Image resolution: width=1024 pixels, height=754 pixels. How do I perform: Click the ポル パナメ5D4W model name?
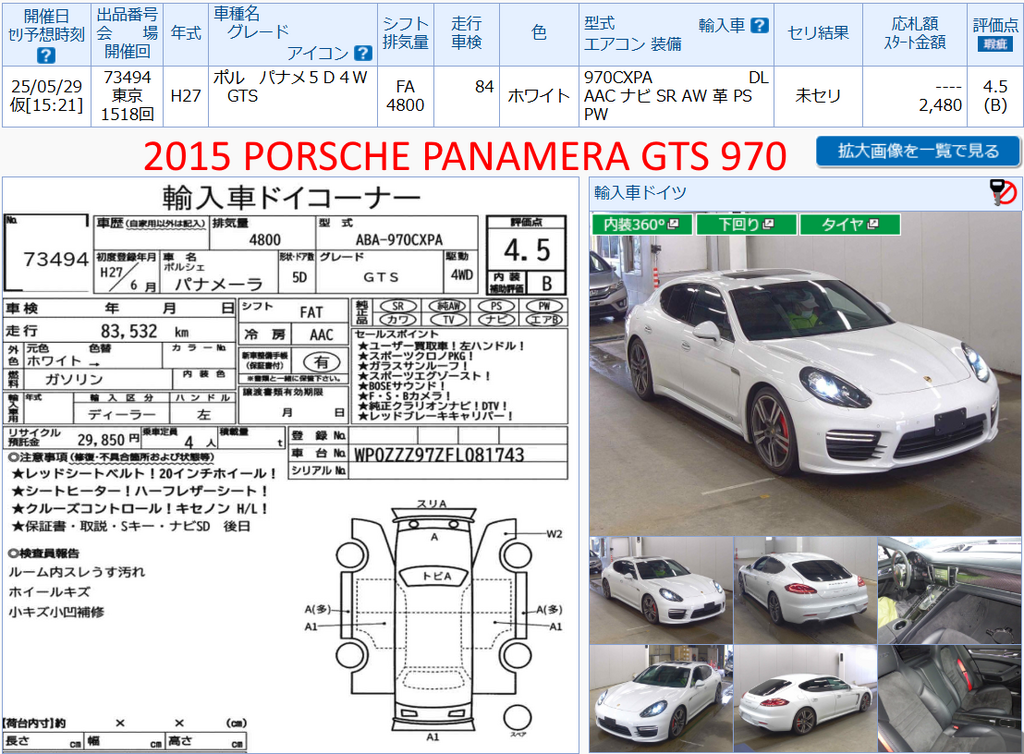click(291, 77)
